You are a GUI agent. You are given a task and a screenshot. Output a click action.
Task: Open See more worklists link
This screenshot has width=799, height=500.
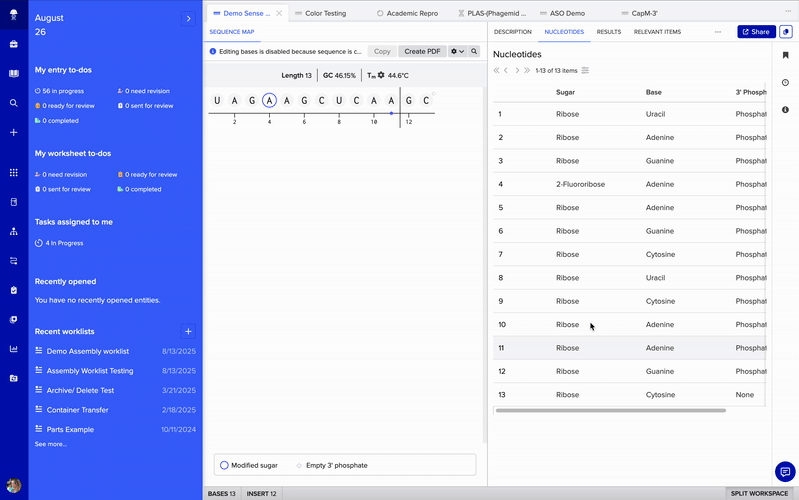click(x=51, y=444)
